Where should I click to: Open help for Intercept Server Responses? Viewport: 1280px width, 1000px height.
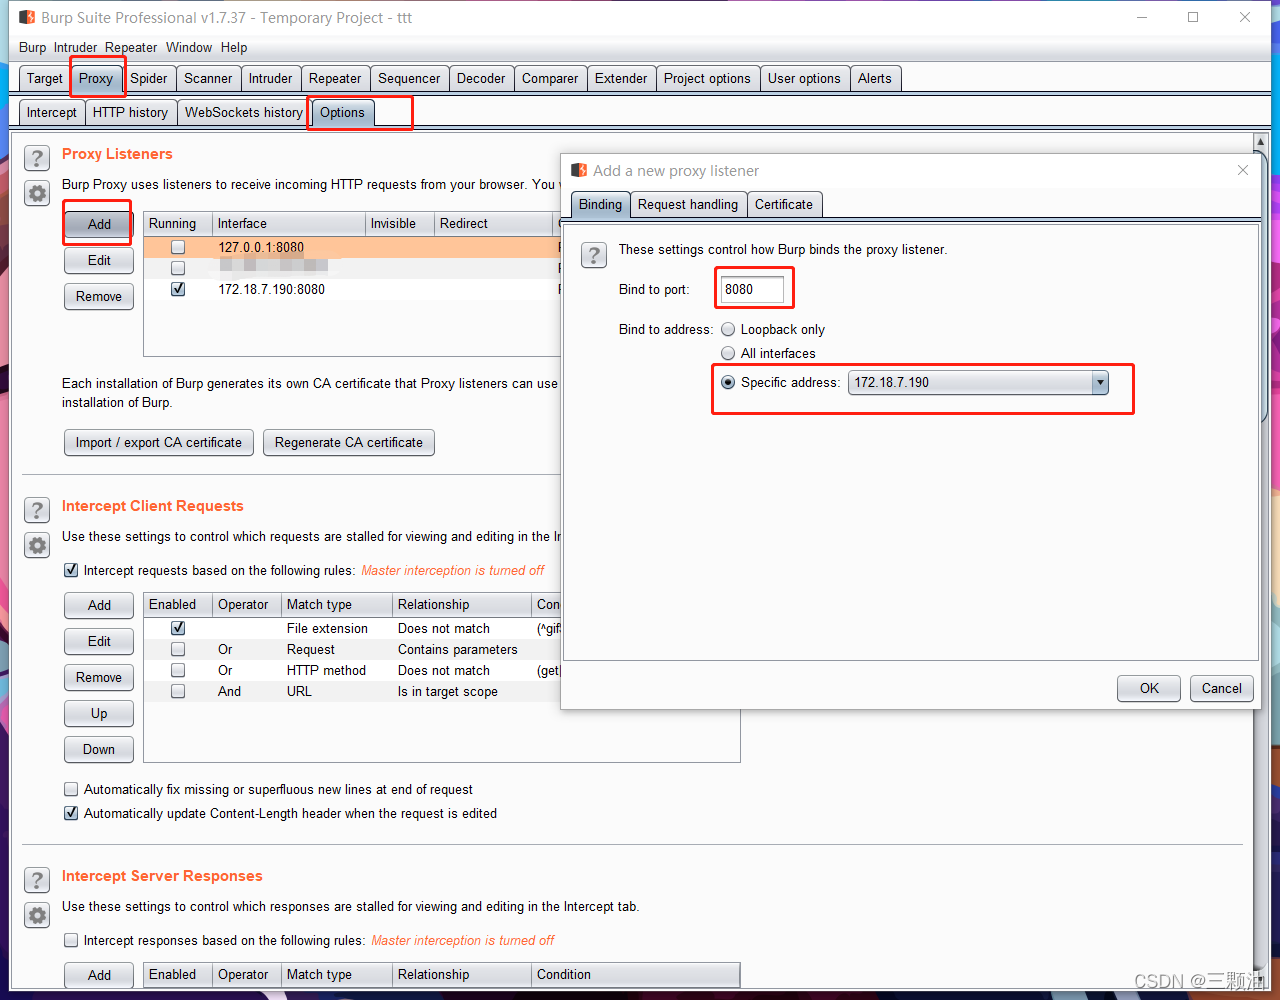coord(37,880)
